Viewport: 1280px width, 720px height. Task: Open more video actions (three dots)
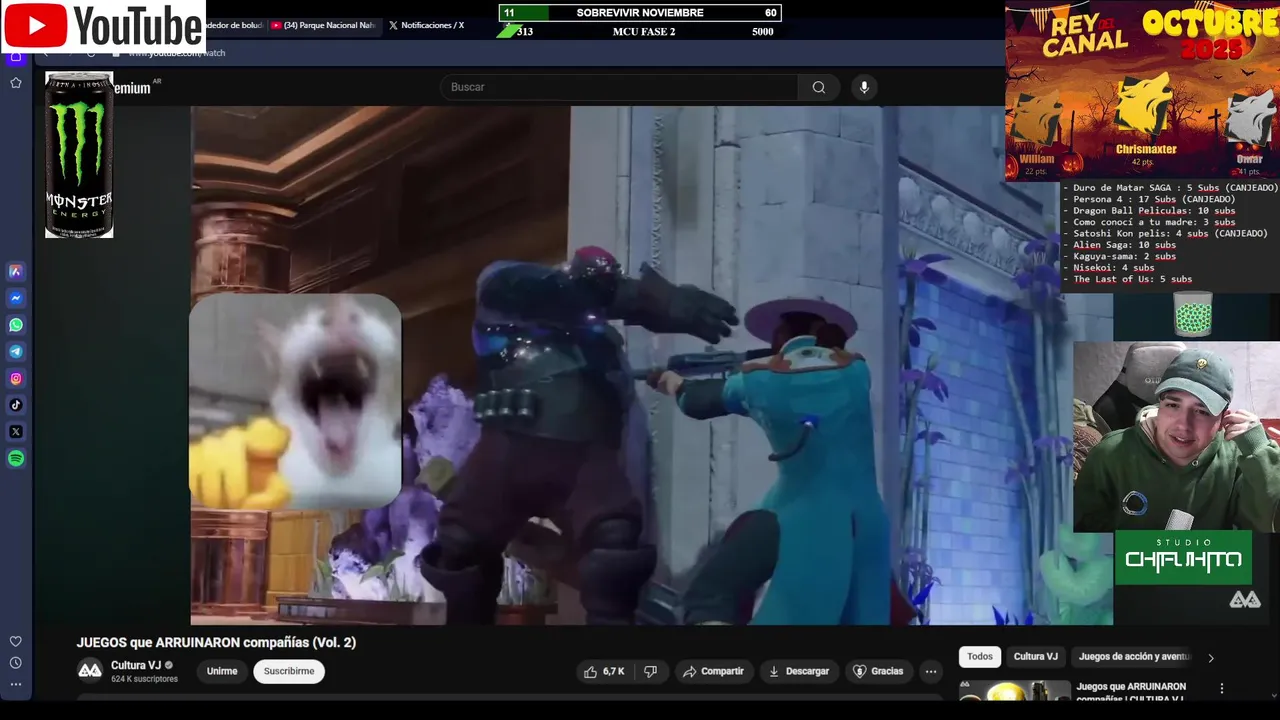click(x=931, y=671)
